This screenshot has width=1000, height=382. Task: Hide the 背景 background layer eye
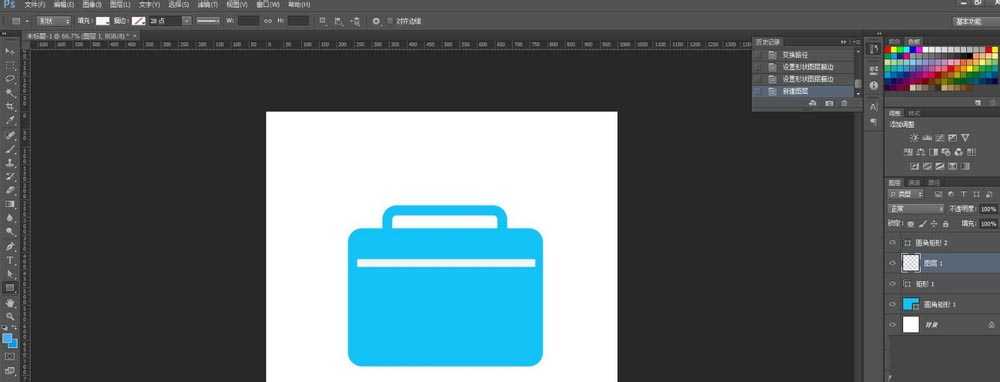(x=892, y=325)
